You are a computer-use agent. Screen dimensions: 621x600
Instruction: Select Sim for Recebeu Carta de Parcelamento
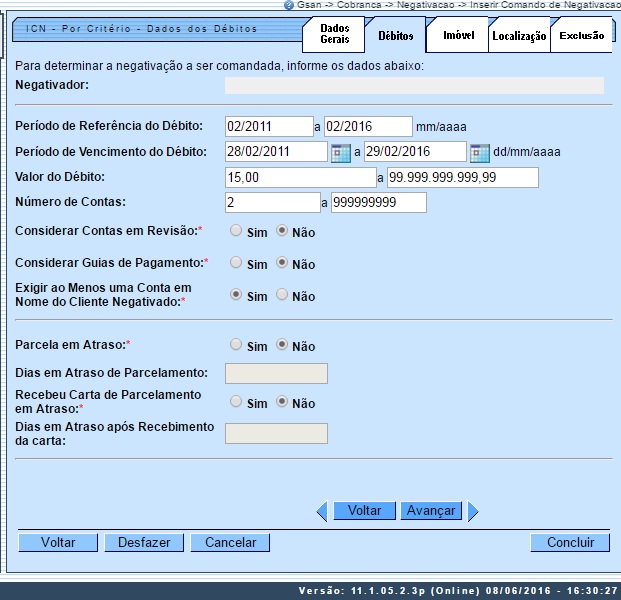click(x=236, y=402)
